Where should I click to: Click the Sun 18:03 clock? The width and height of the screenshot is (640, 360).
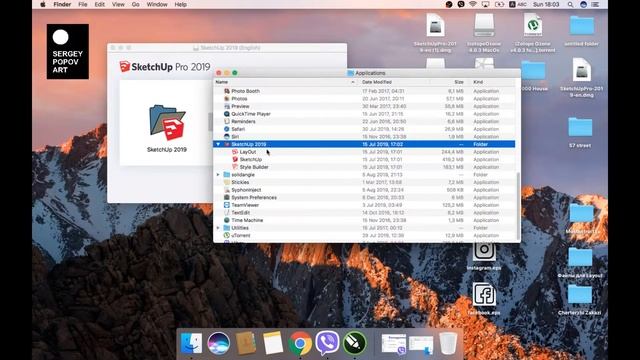point(546,4)
